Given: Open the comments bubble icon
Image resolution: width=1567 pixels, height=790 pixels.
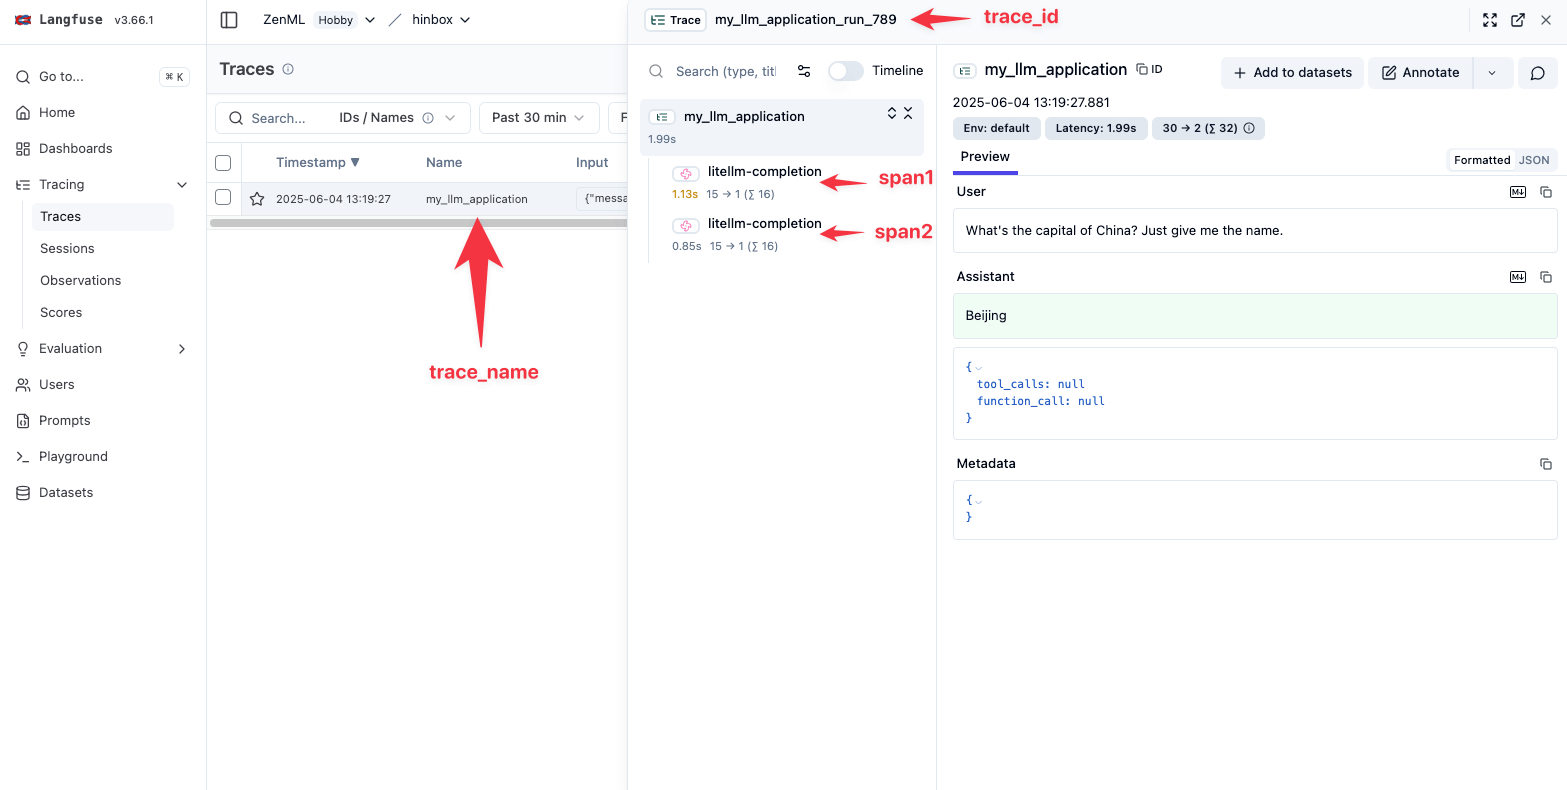Looking at the screenshot, I should (x=1537, y=73).
